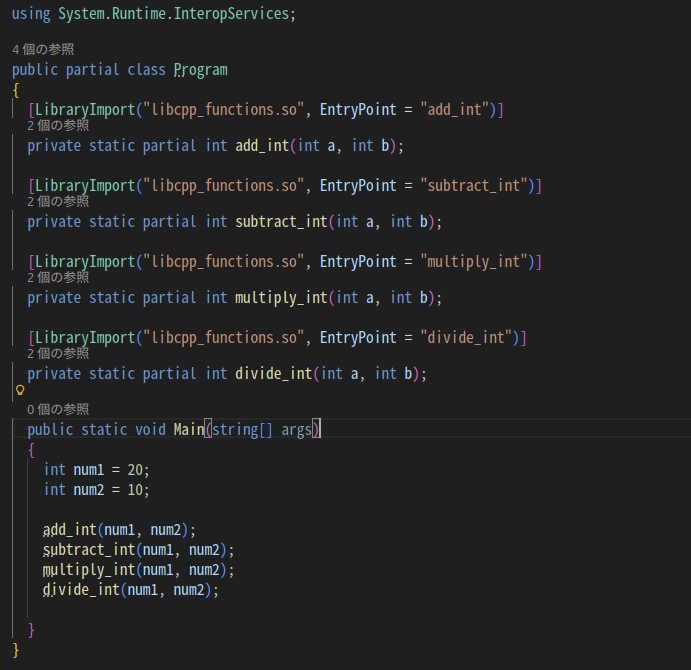The image size is (691, 670).
Task: Click System.Runtime.InteropServices in the using line
Action: (x=174, y=14)
